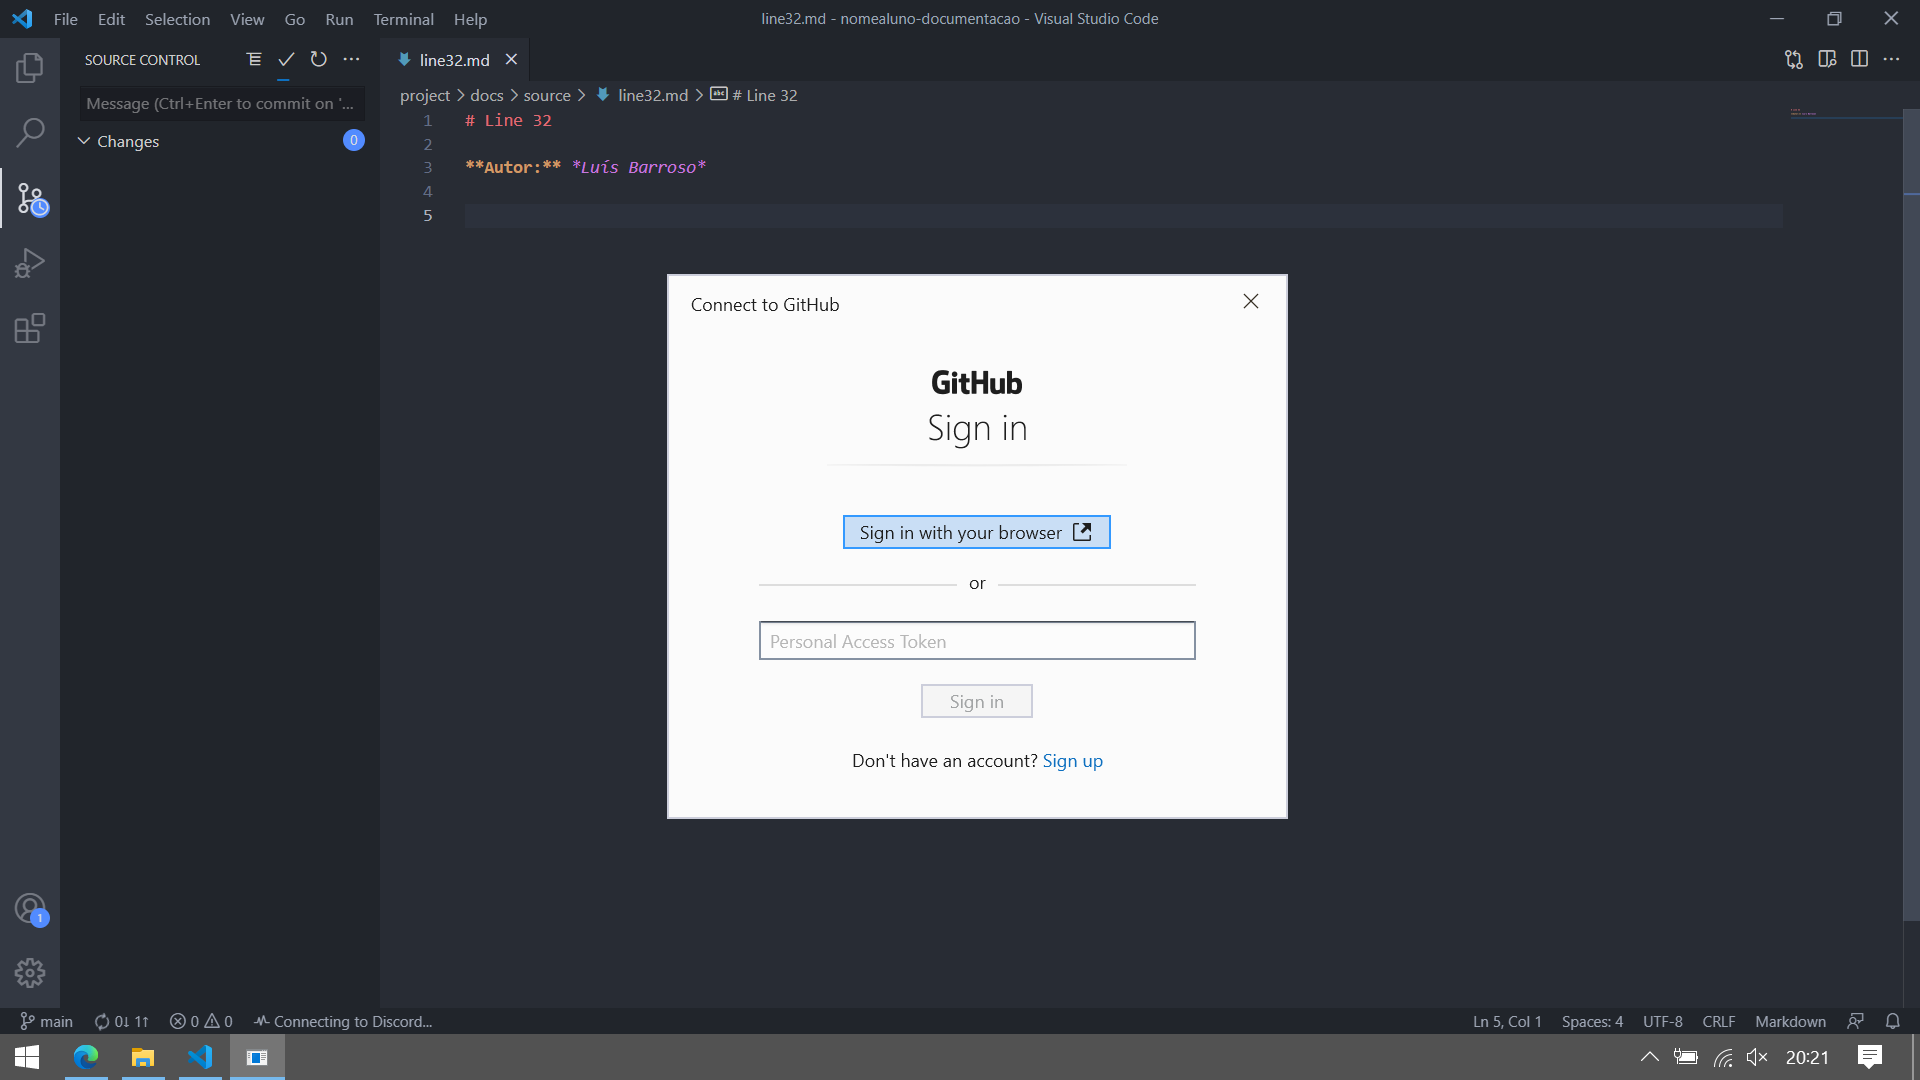Click the Changes count badge

353,140
